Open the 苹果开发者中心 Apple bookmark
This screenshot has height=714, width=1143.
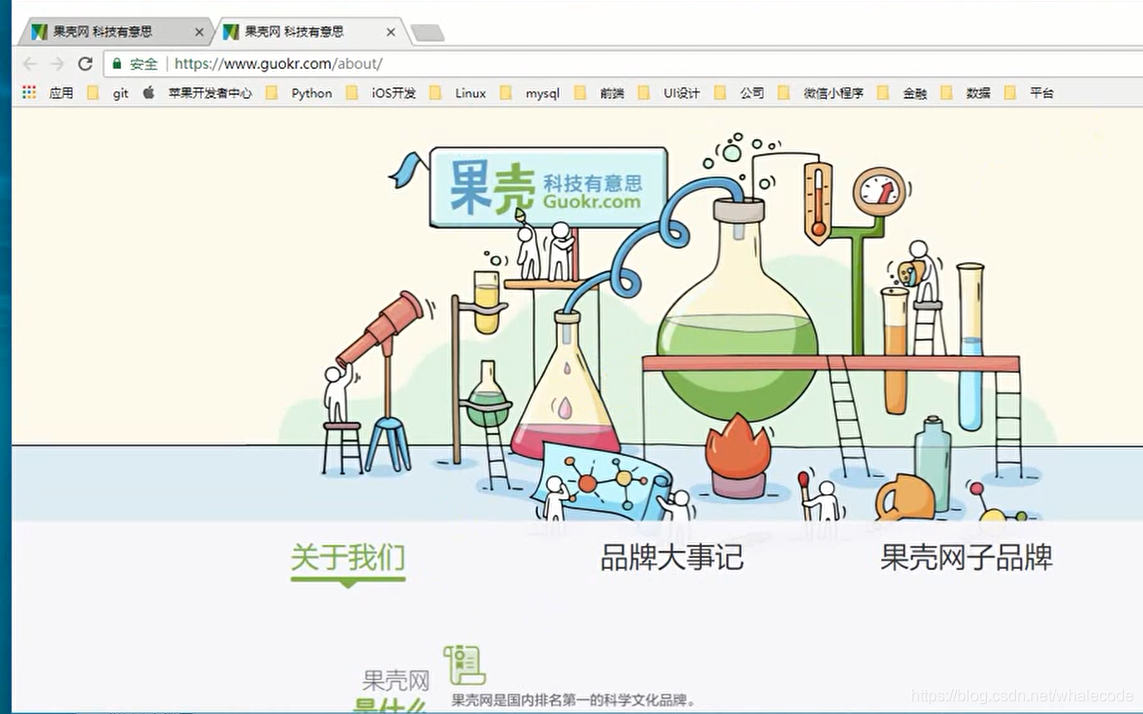click(198, 93)
